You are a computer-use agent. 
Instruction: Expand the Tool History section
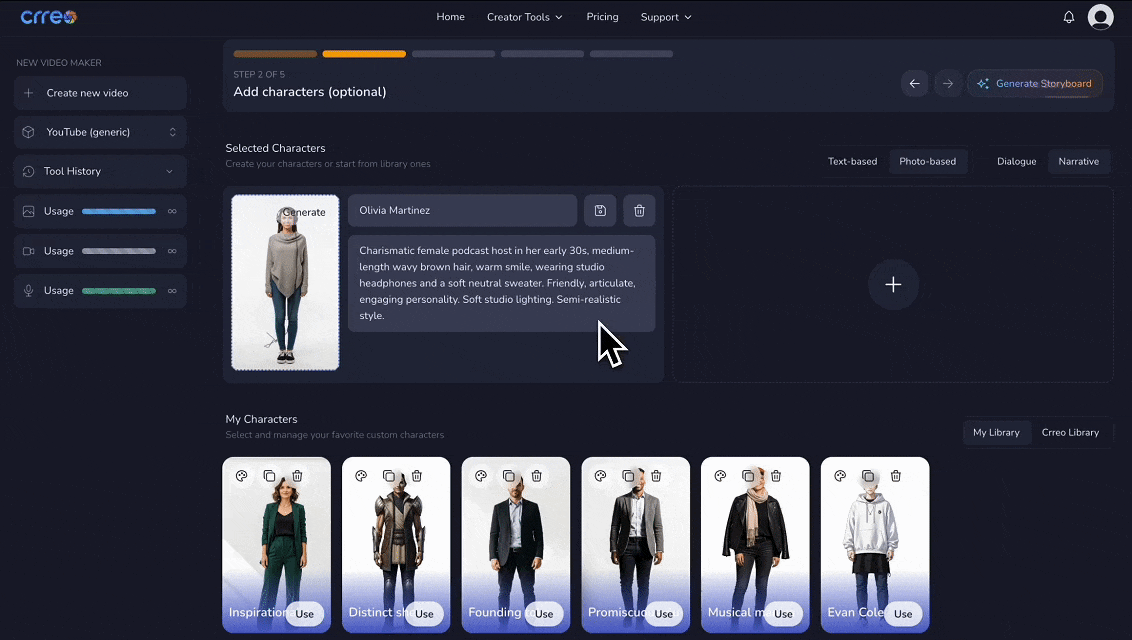click(x=100, y=171)
